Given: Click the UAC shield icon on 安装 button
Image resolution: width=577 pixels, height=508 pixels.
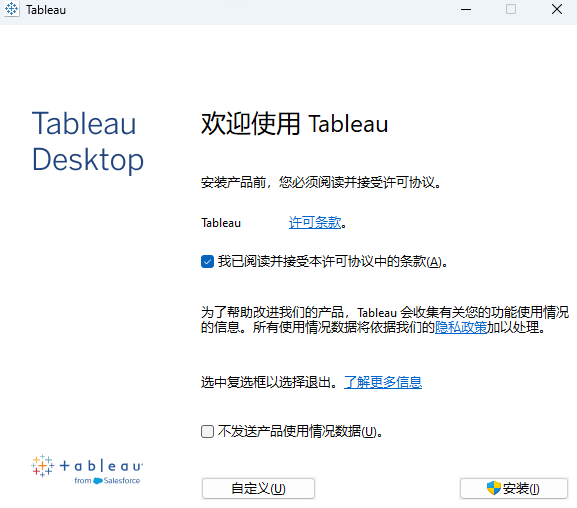Looking at the screenshot, I should [493, 488].
